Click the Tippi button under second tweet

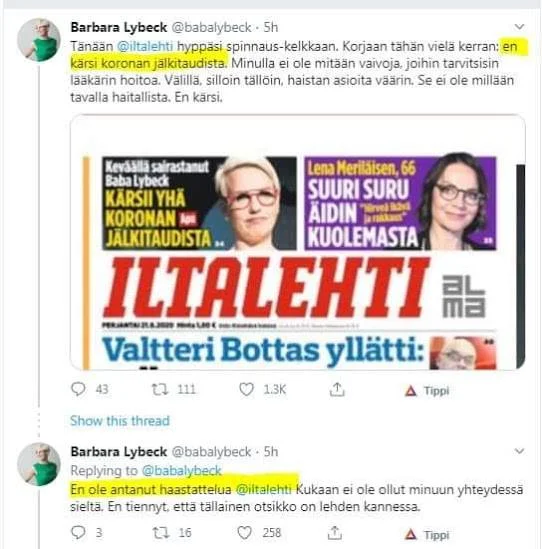(427, 535)
